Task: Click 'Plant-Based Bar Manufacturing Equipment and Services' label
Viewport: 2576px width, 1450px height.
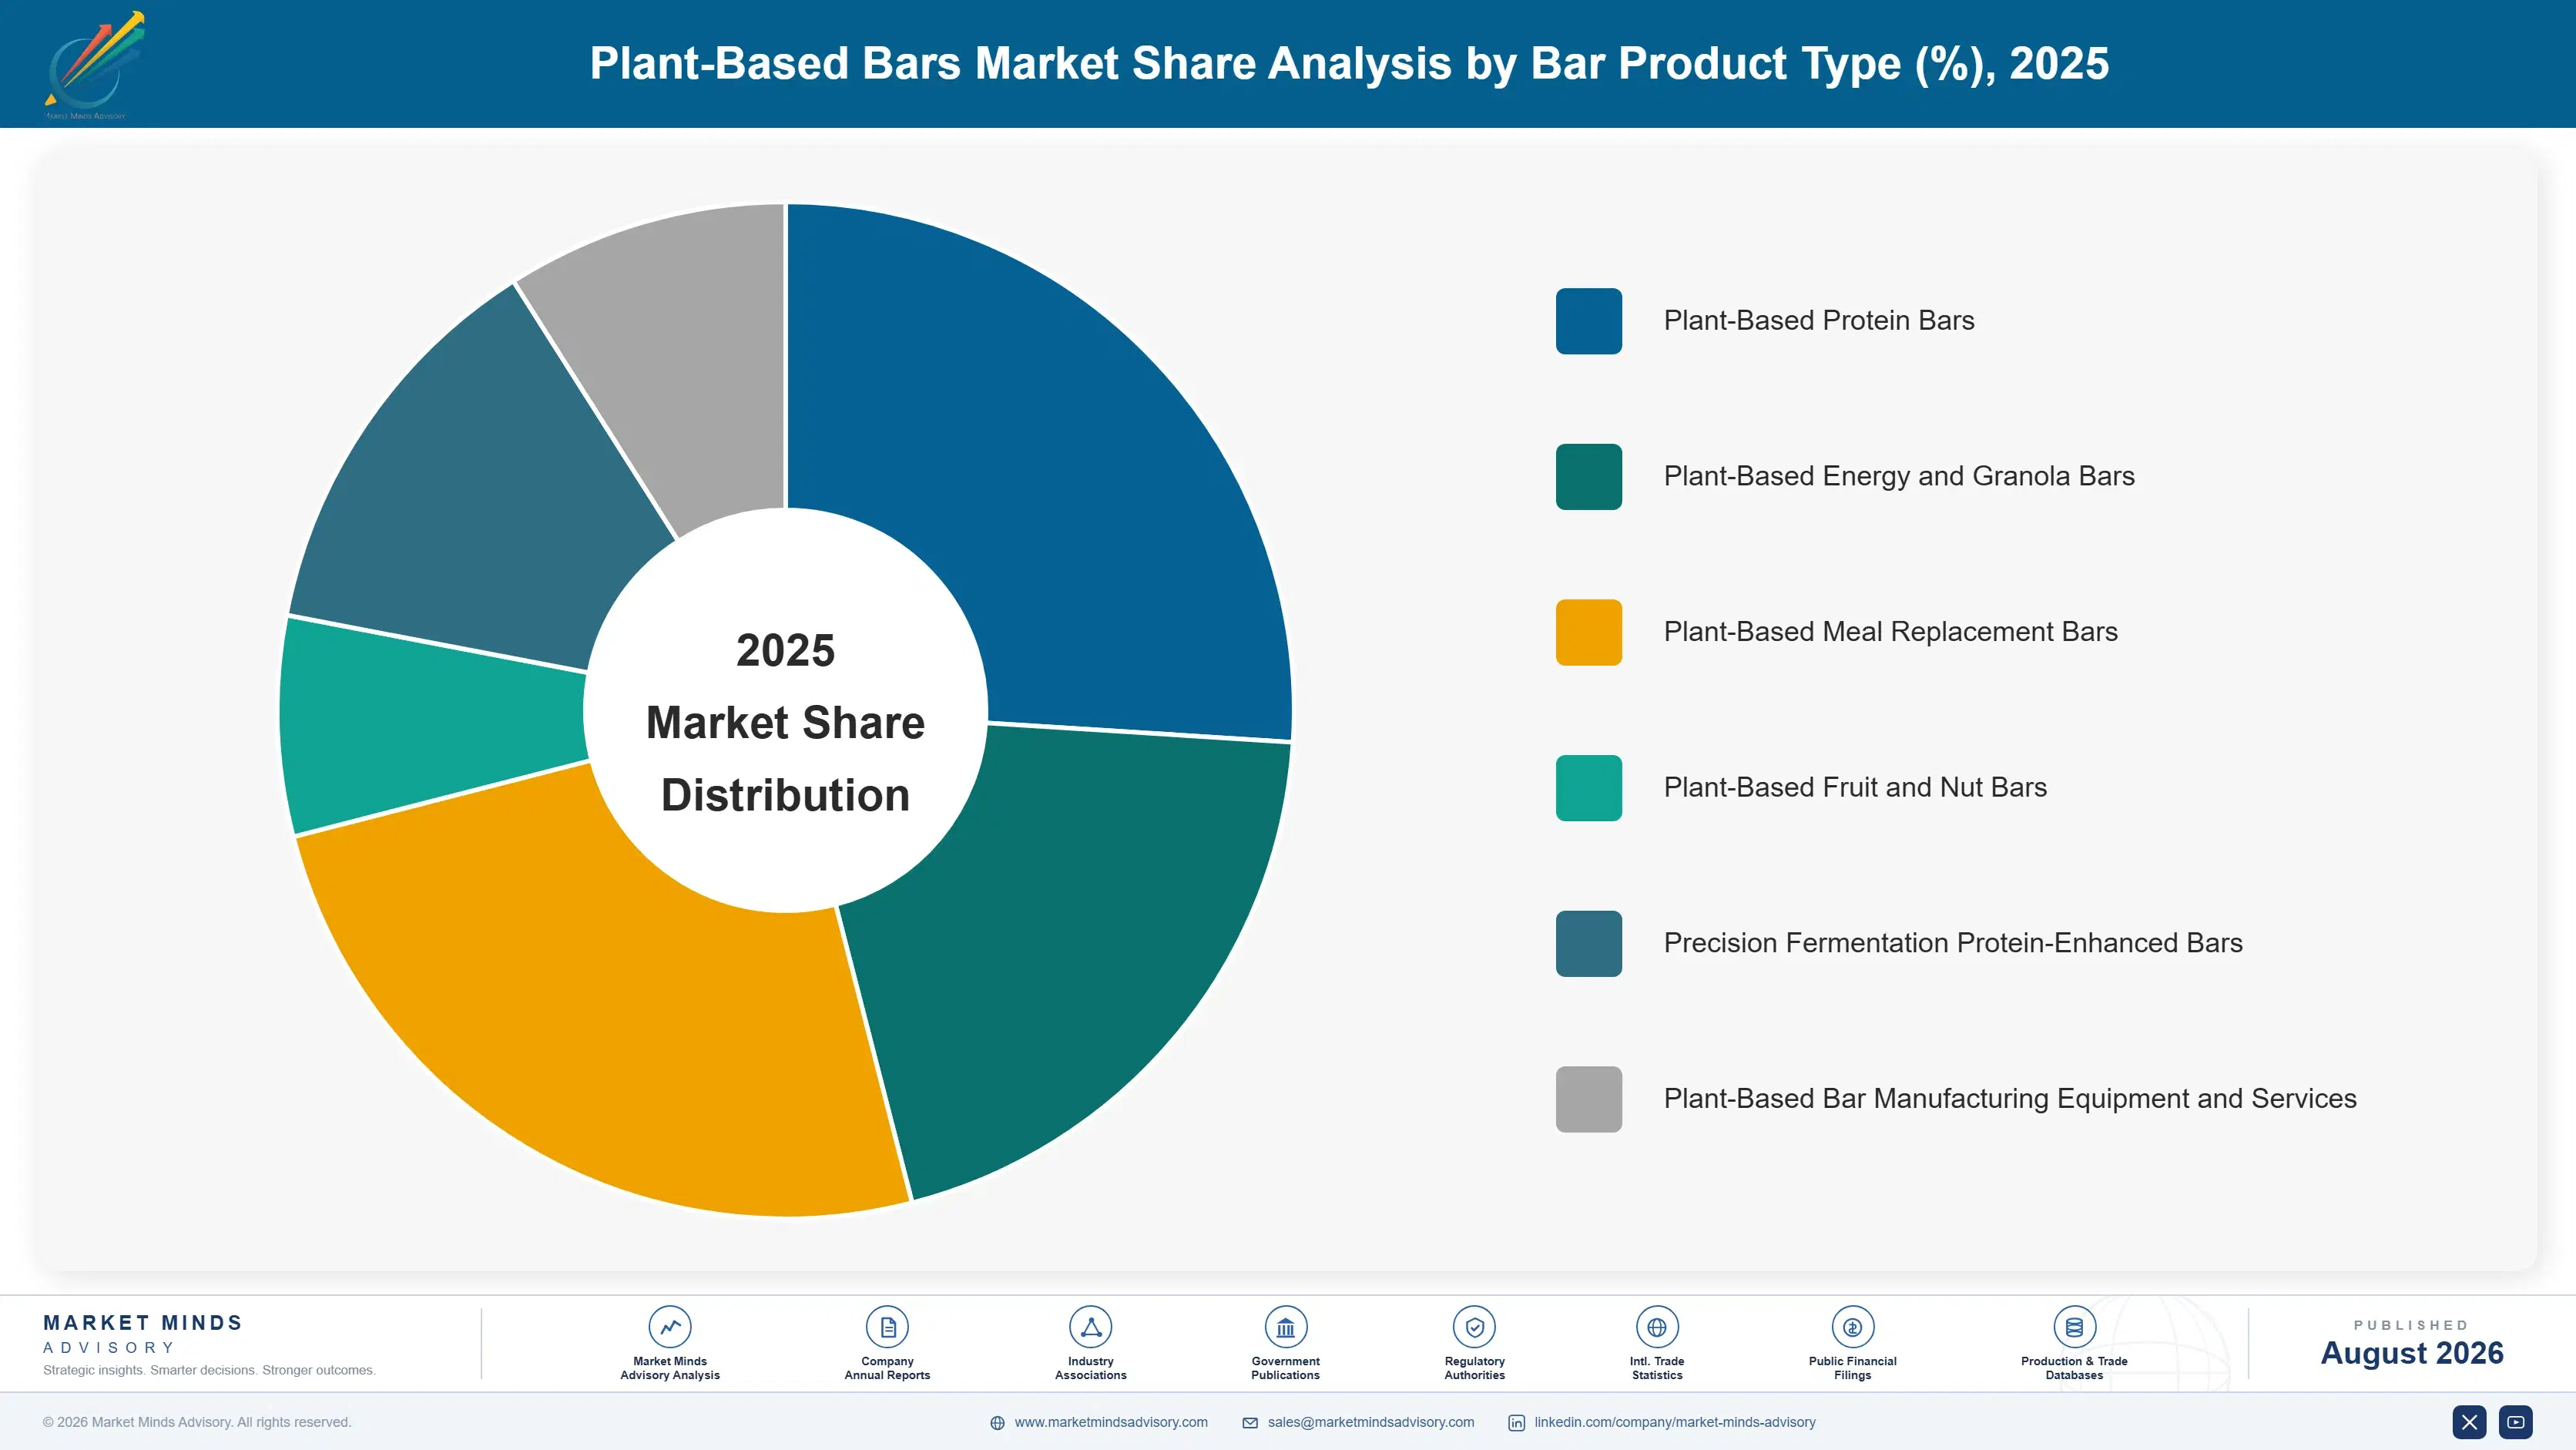Action: [x=2010, y=1099]
